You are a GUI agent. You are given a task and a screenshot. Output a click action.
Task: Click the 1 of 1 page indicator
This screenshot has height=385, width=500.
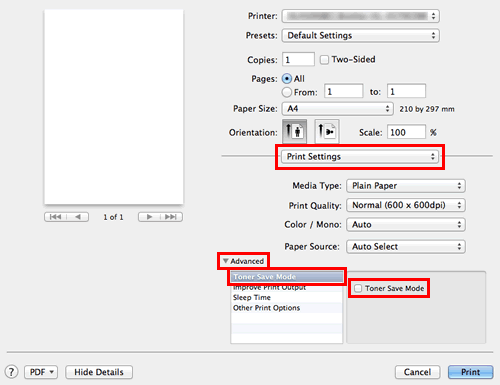pos(113,217)
